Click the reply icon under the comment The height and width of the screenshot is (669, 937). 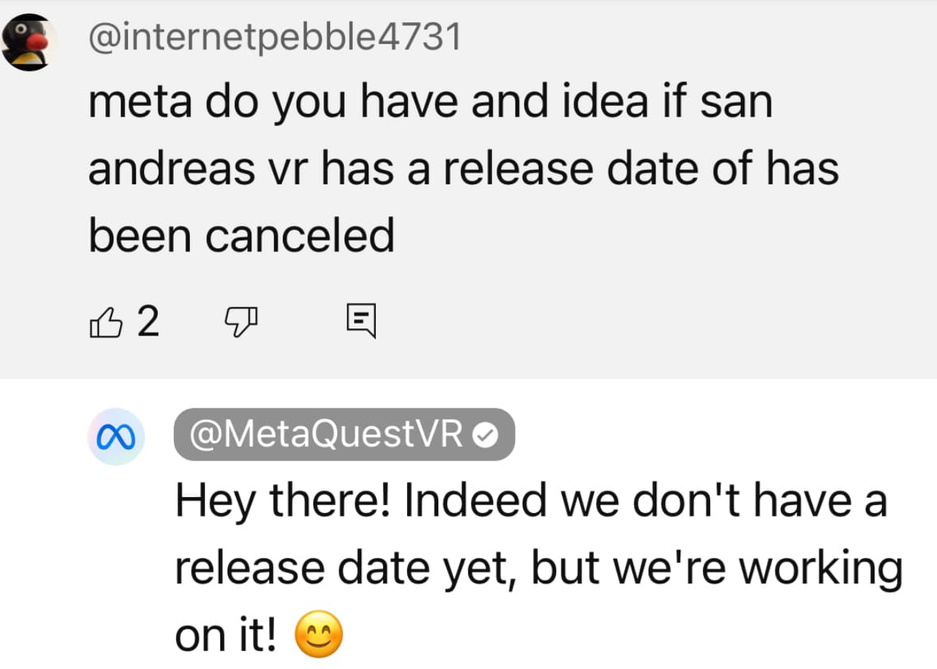pos(360,321)
